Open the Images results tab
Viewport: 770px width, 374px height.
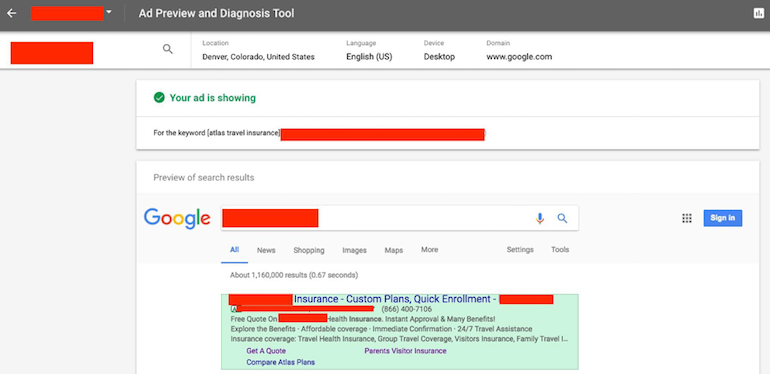point(355,250)
